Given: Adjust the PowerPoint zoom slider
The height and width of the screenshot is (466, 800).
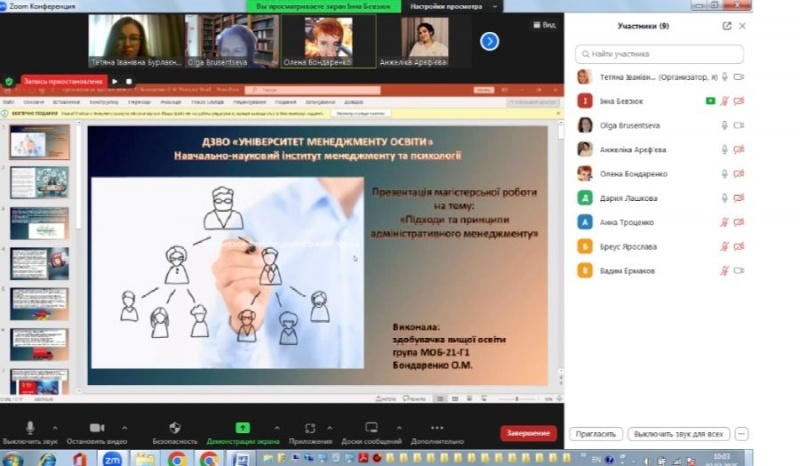Looking at the screenshot, I should 517,399.
